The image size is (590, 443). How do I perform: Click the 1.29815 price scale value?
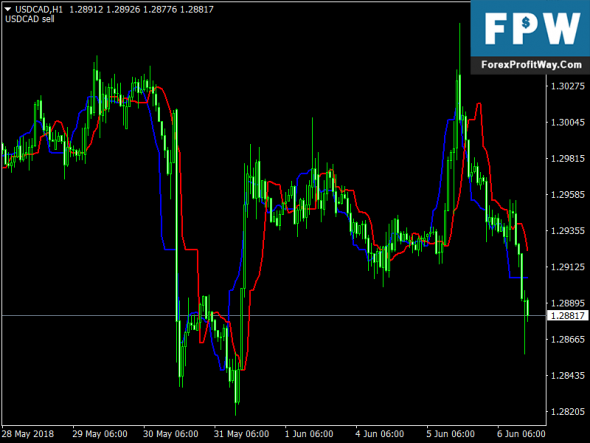click(x=568, y=158)
